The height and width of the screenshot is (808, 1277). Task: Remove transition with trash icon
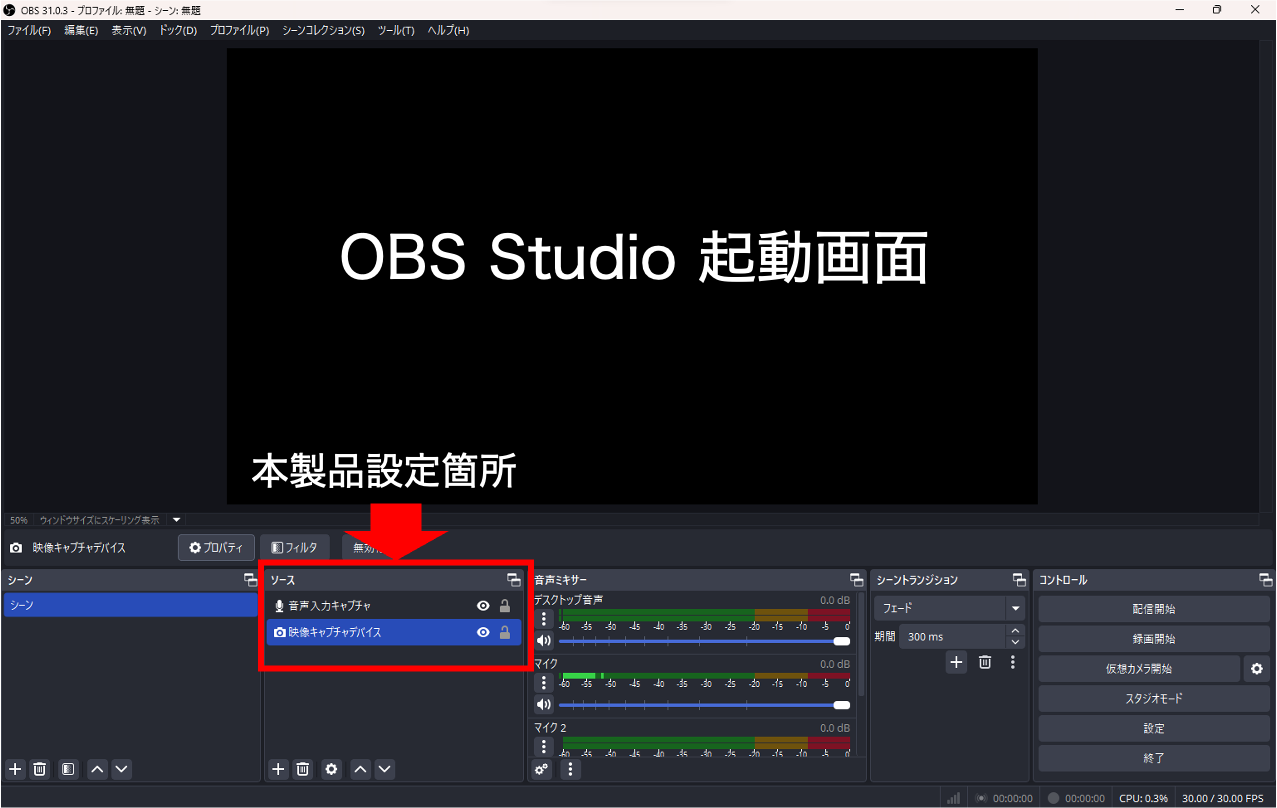(985, 662)
